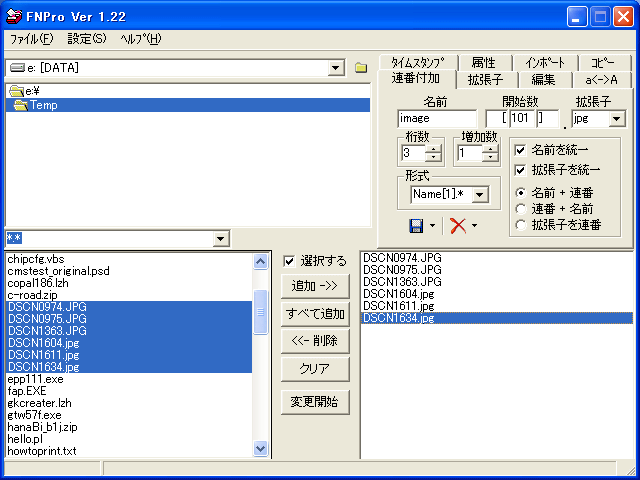Image resolution: width=640 pixels, height=480 pixels.
Task: Increase the 桁数 spinner value
Action: pyautogui.click(x=434, y=149)
